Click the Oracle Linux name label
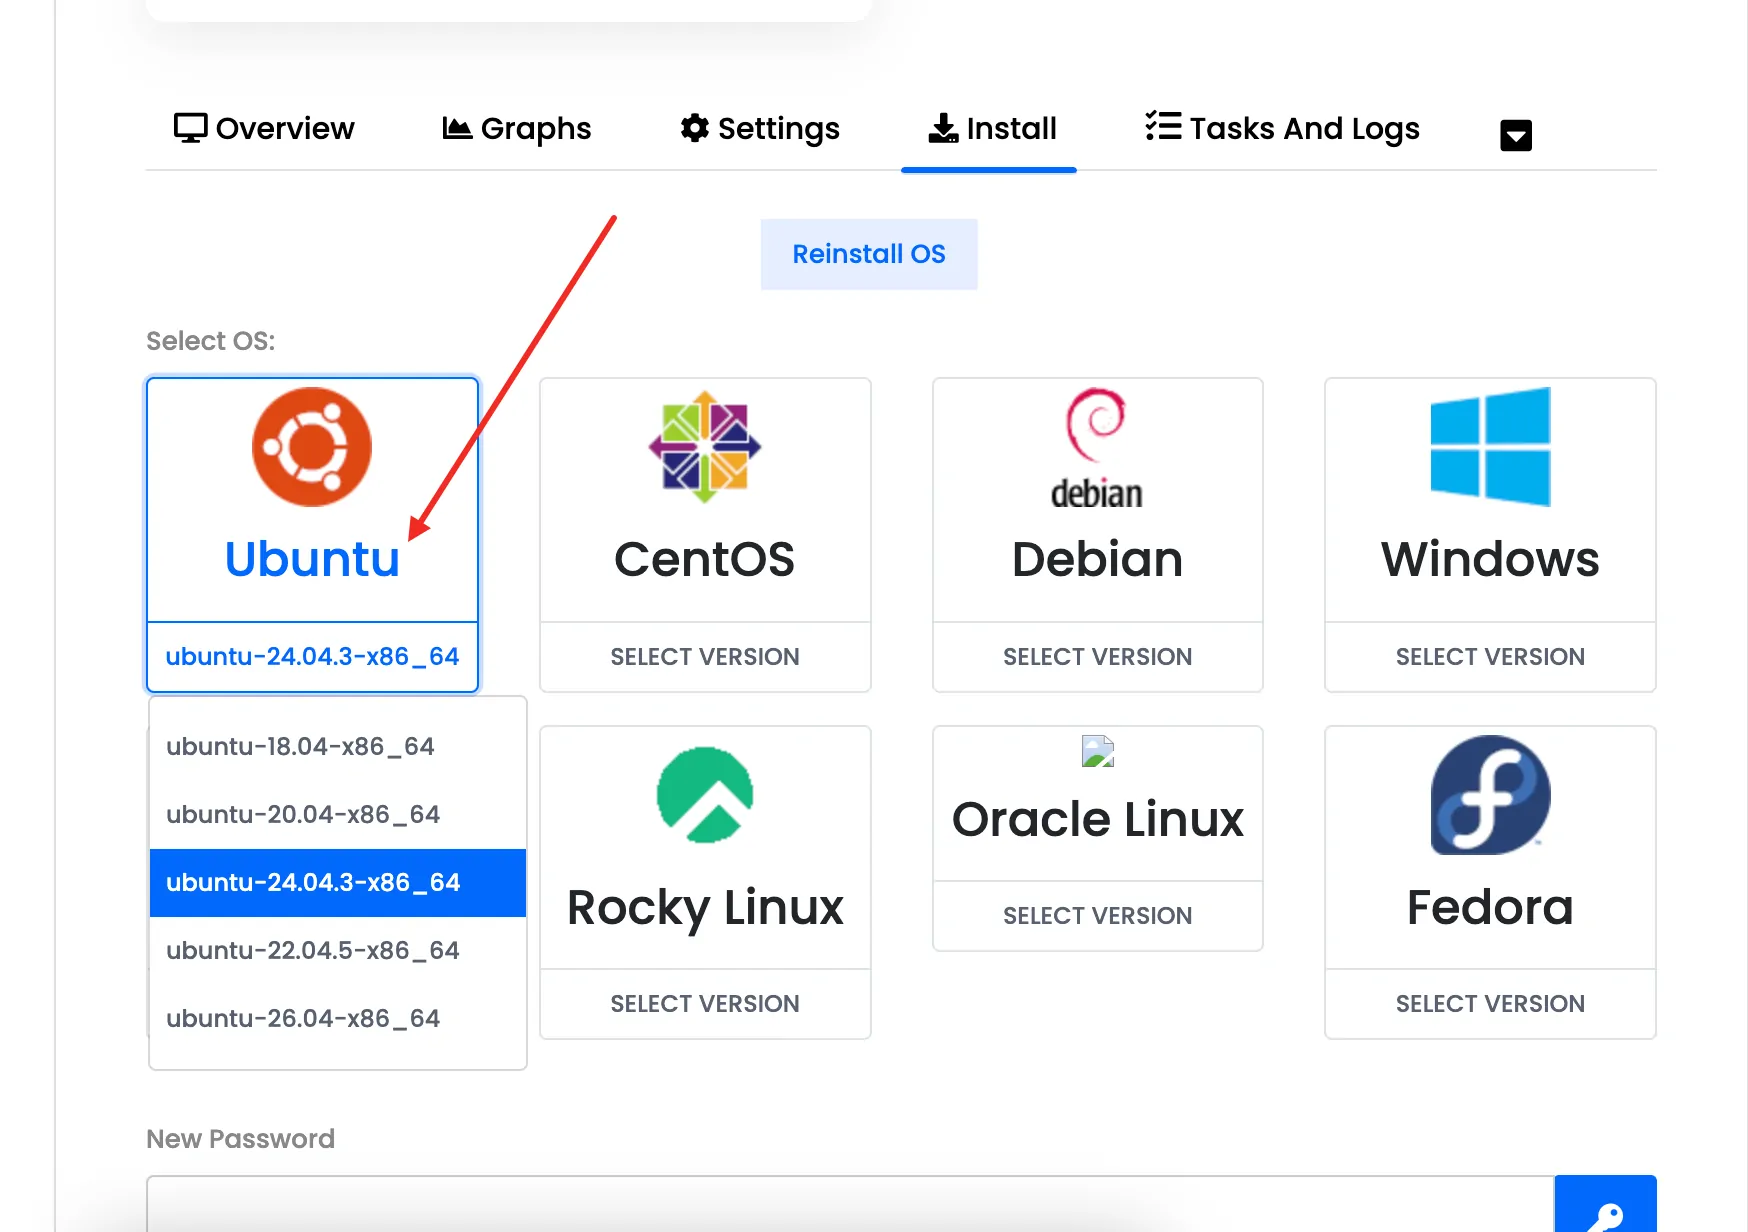The height and width of the screenshot is (1232, 1748). (1098, 819)
